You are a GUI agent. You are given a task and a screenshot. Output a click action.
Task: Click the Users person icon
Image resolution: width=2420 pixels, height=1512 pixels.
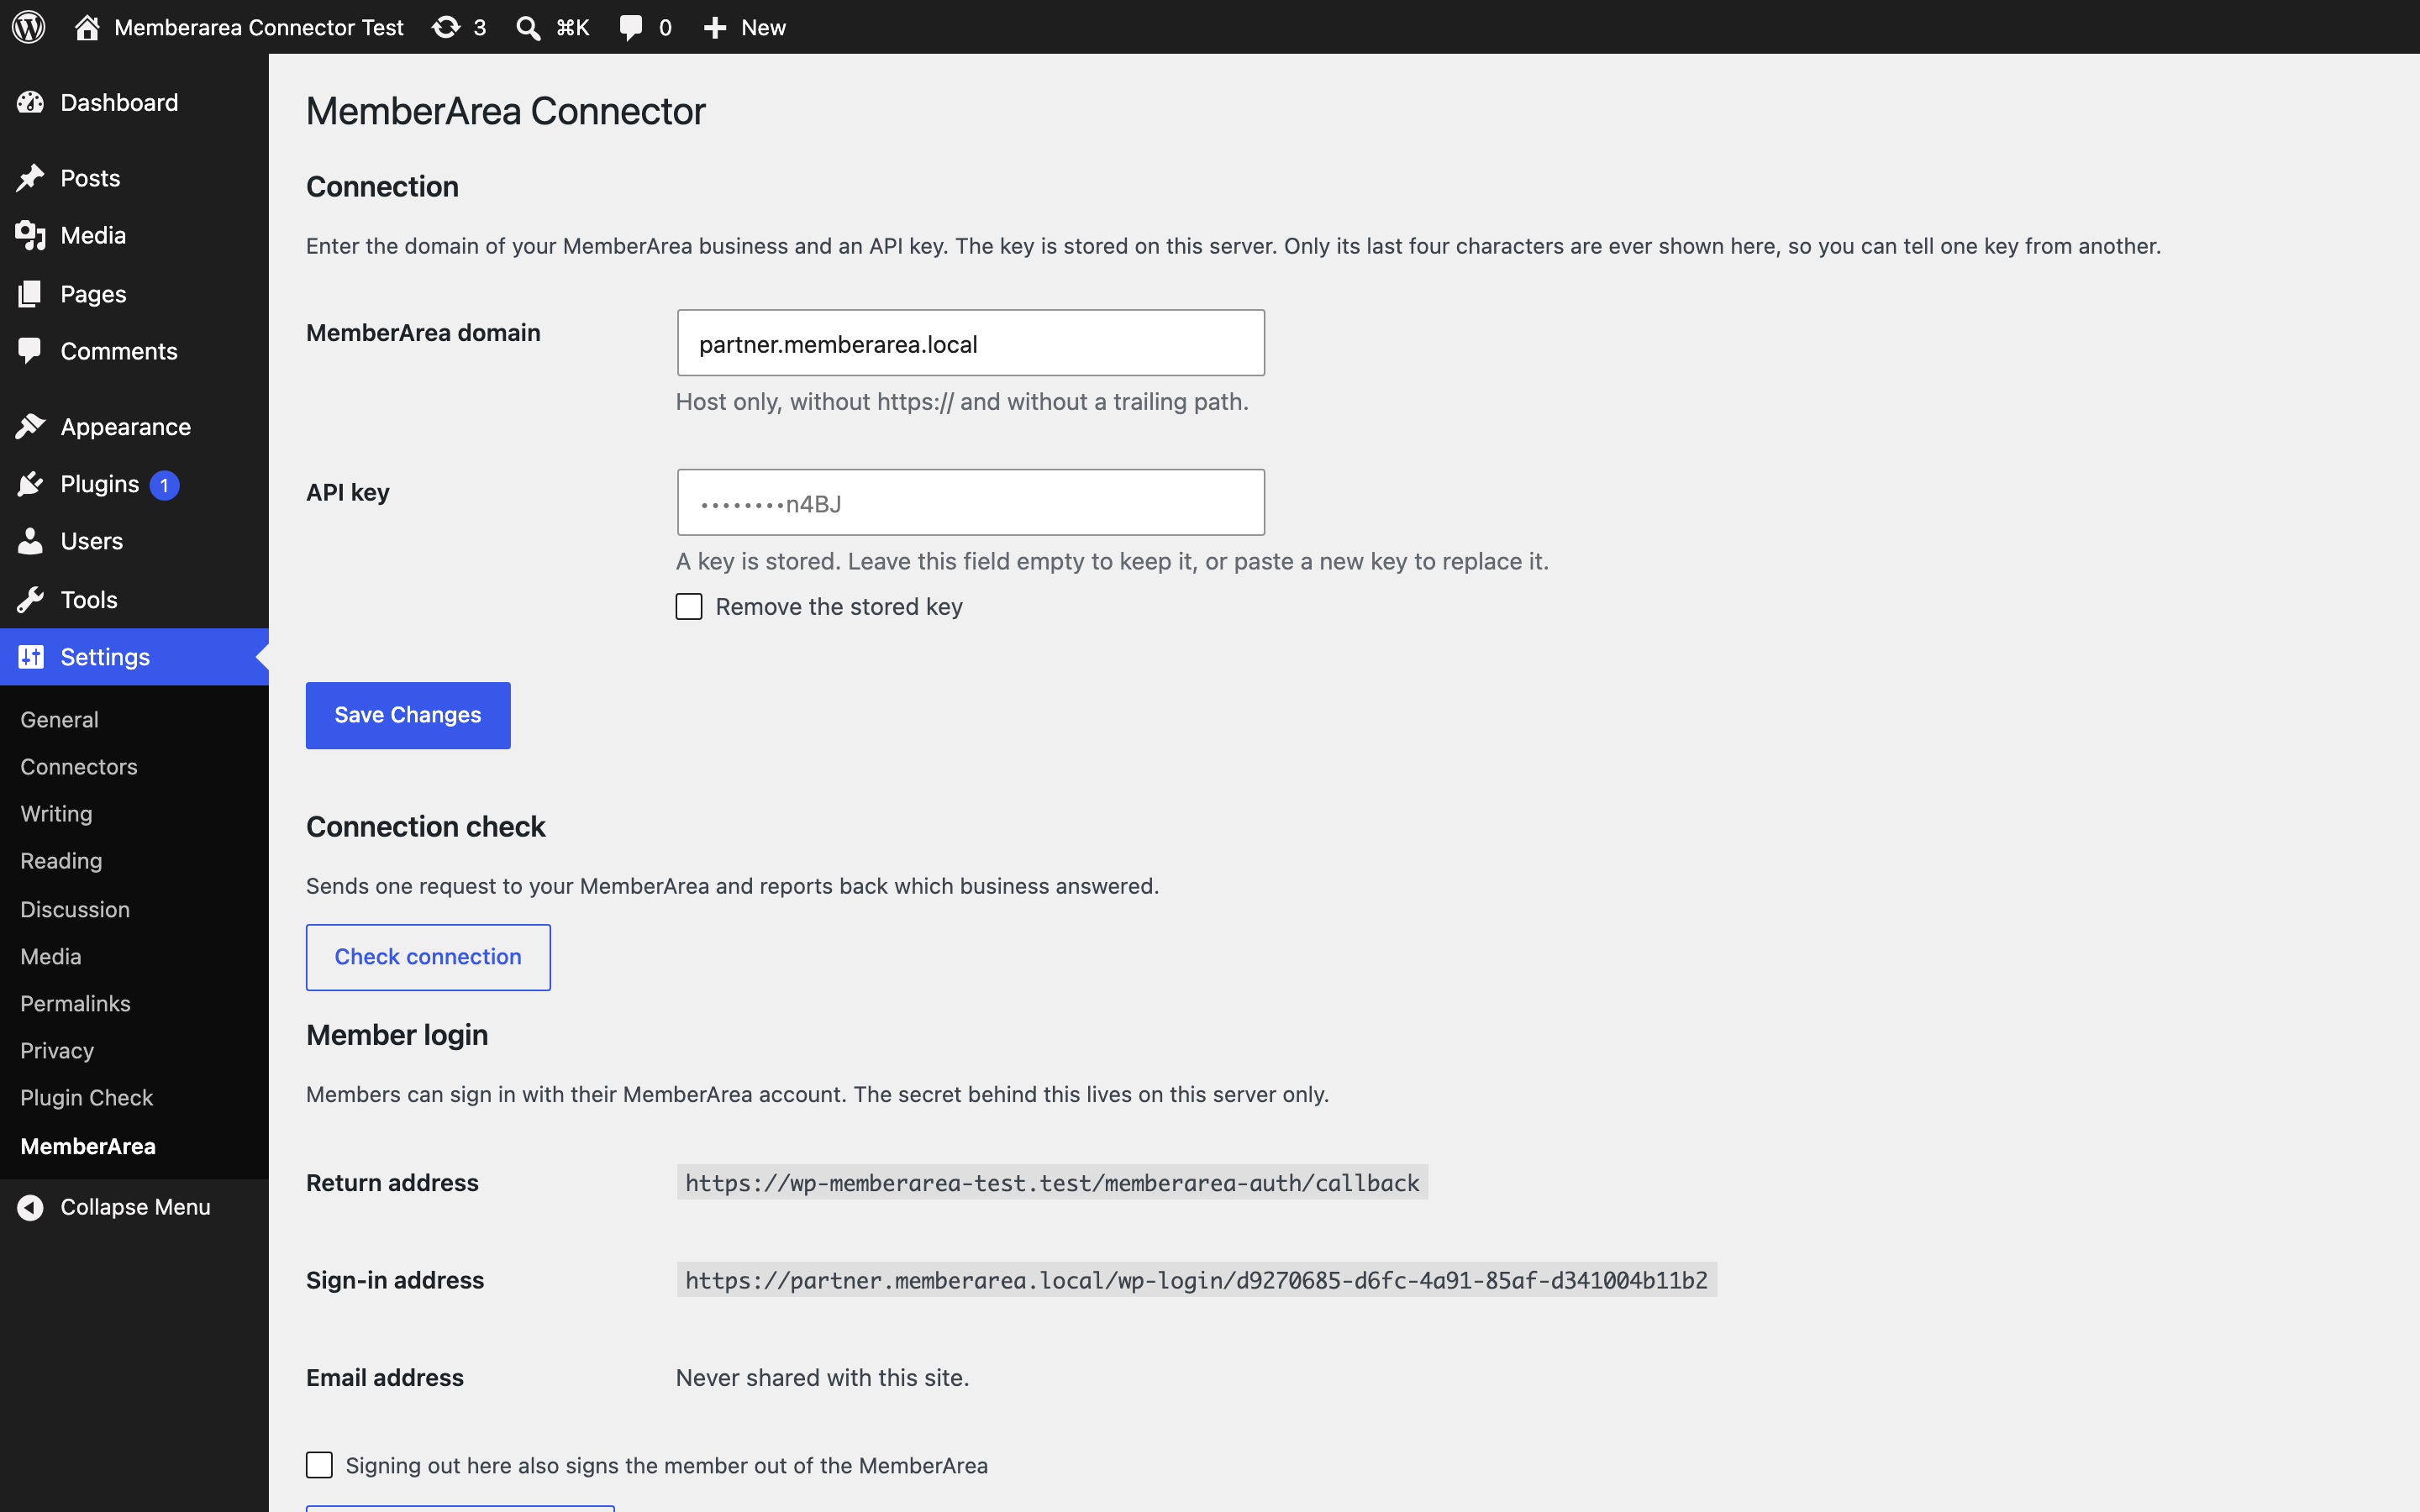(x=30, y=541)
